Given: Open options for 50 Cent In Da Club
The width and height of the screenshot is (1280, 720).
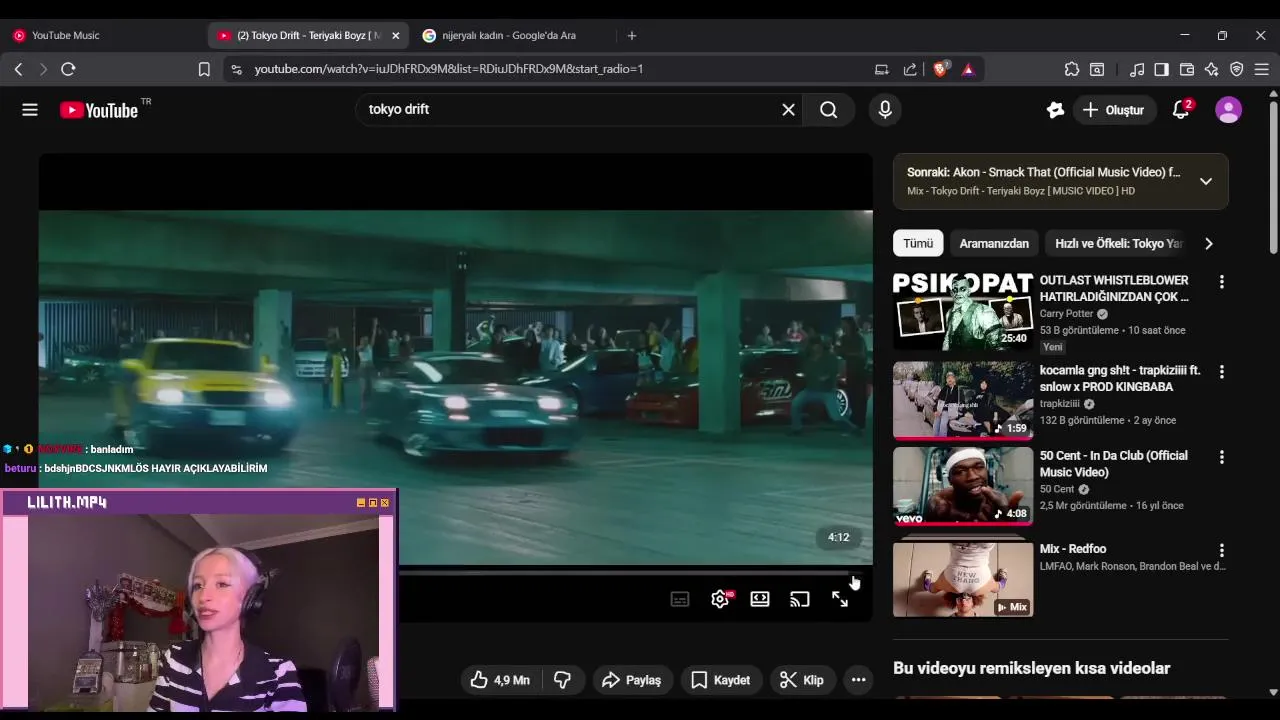Looking at the screenshot, I should click(x=1221, y=457).
